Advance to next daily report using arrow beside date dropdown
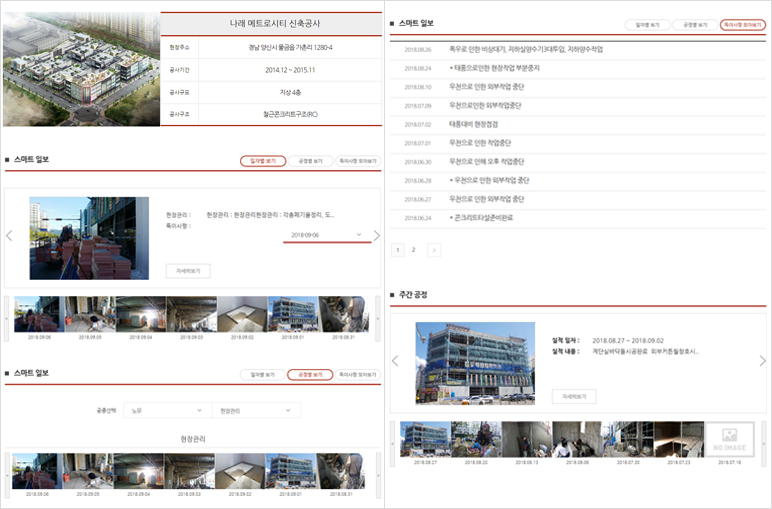772x509 pixels. 377,236
